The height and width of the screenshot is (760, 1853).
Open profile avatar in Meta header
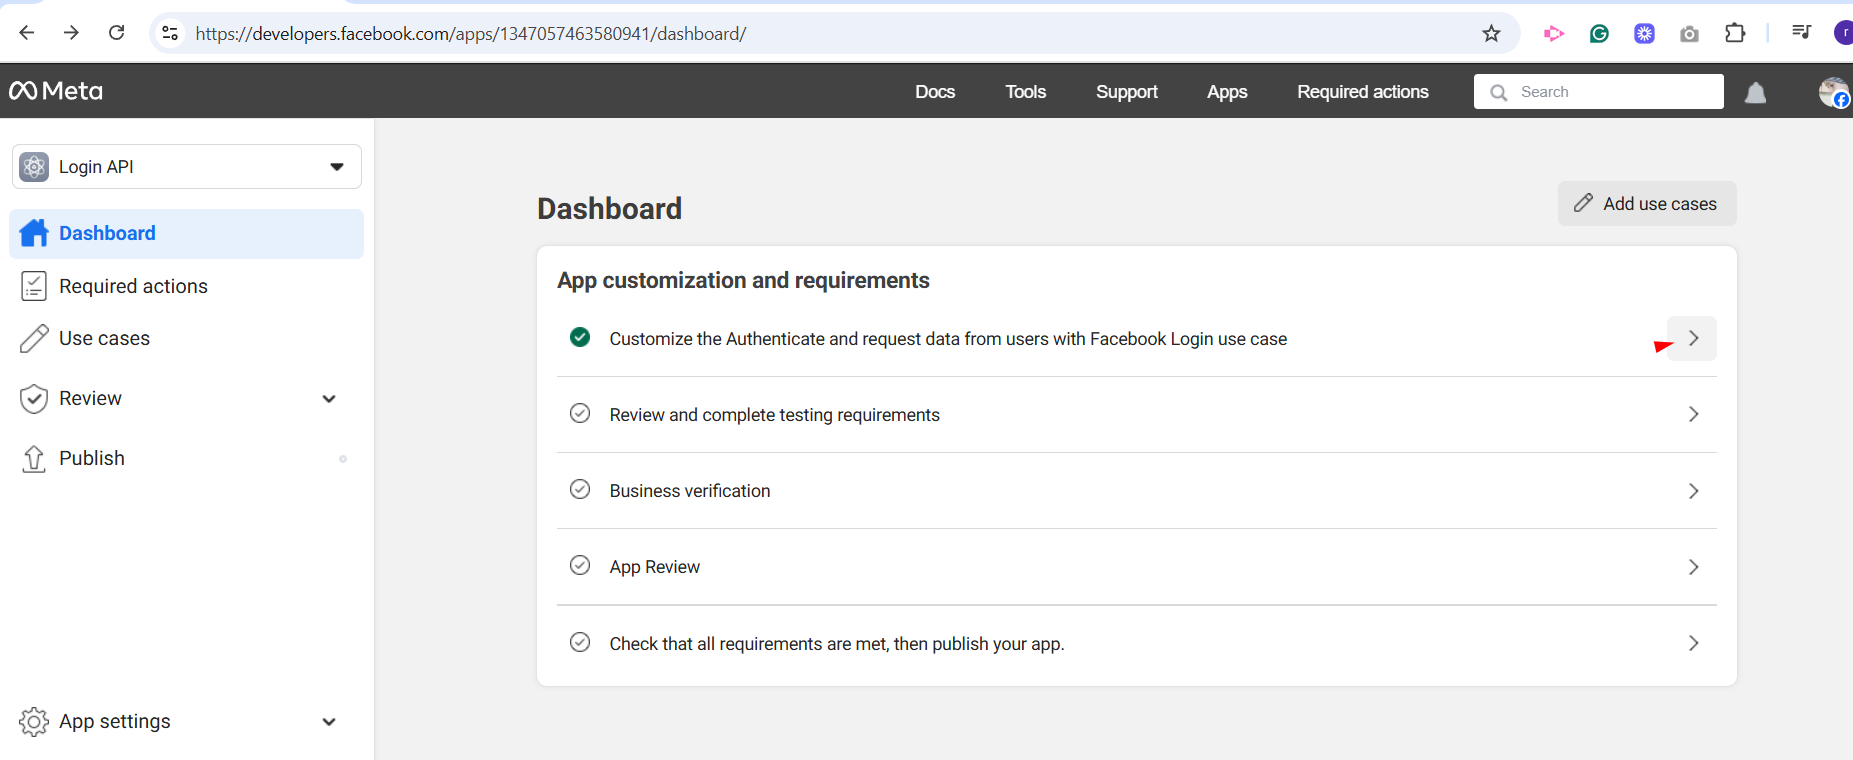(x=1833, y=92)
